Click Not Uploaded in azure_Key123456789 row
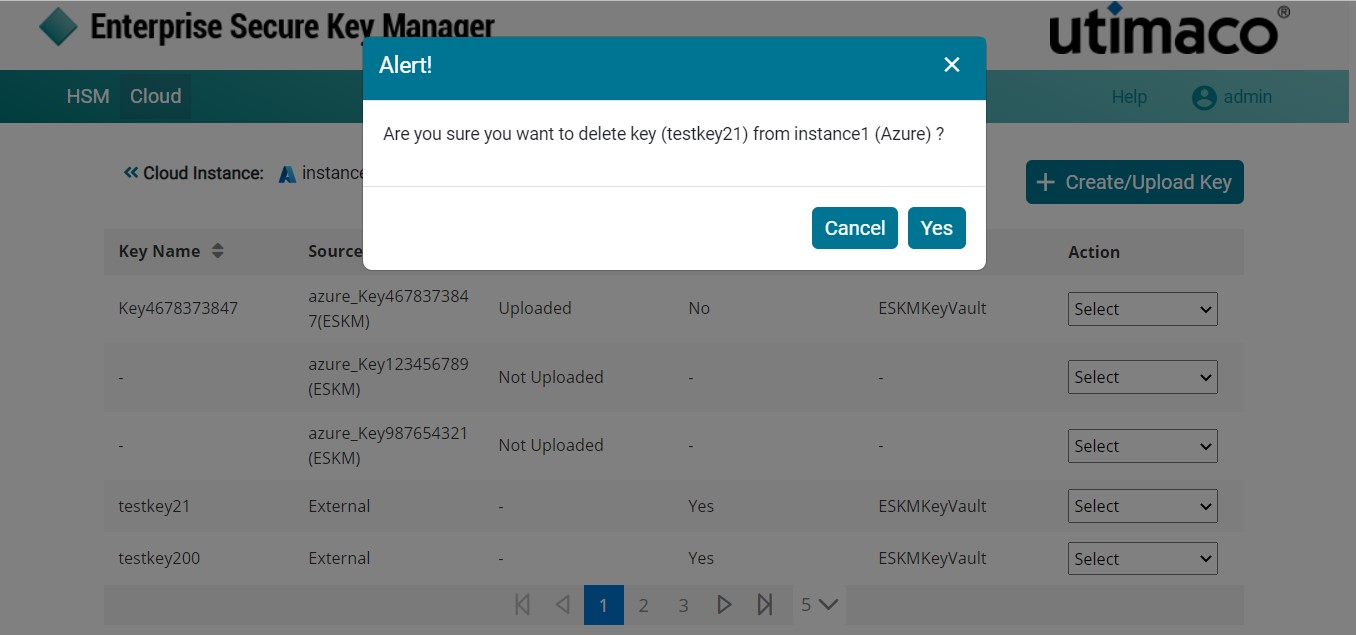 tap(551, 377)
